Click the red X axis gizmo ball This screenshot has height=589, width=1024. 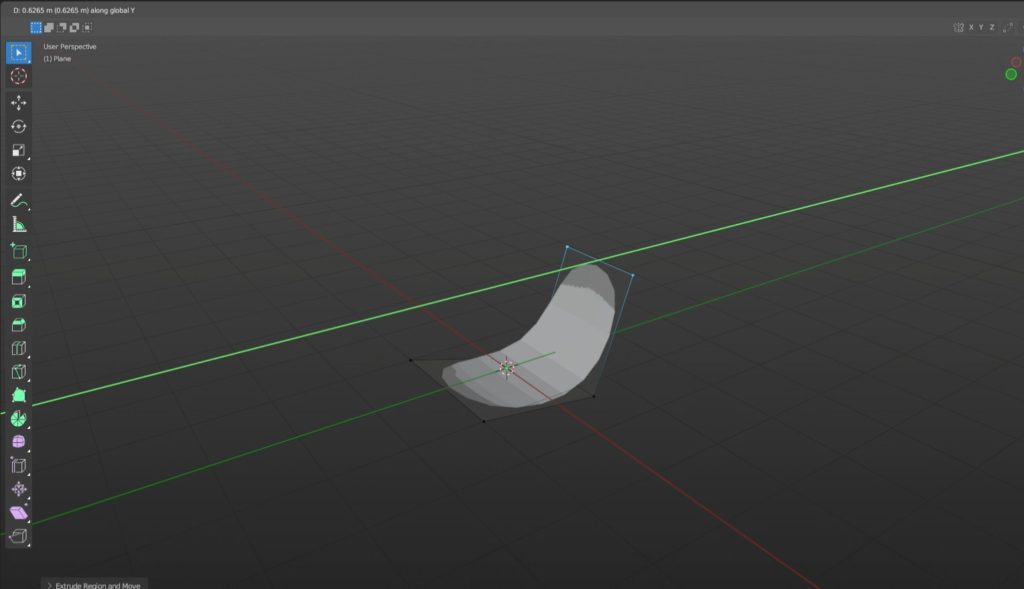[1017, 62]
